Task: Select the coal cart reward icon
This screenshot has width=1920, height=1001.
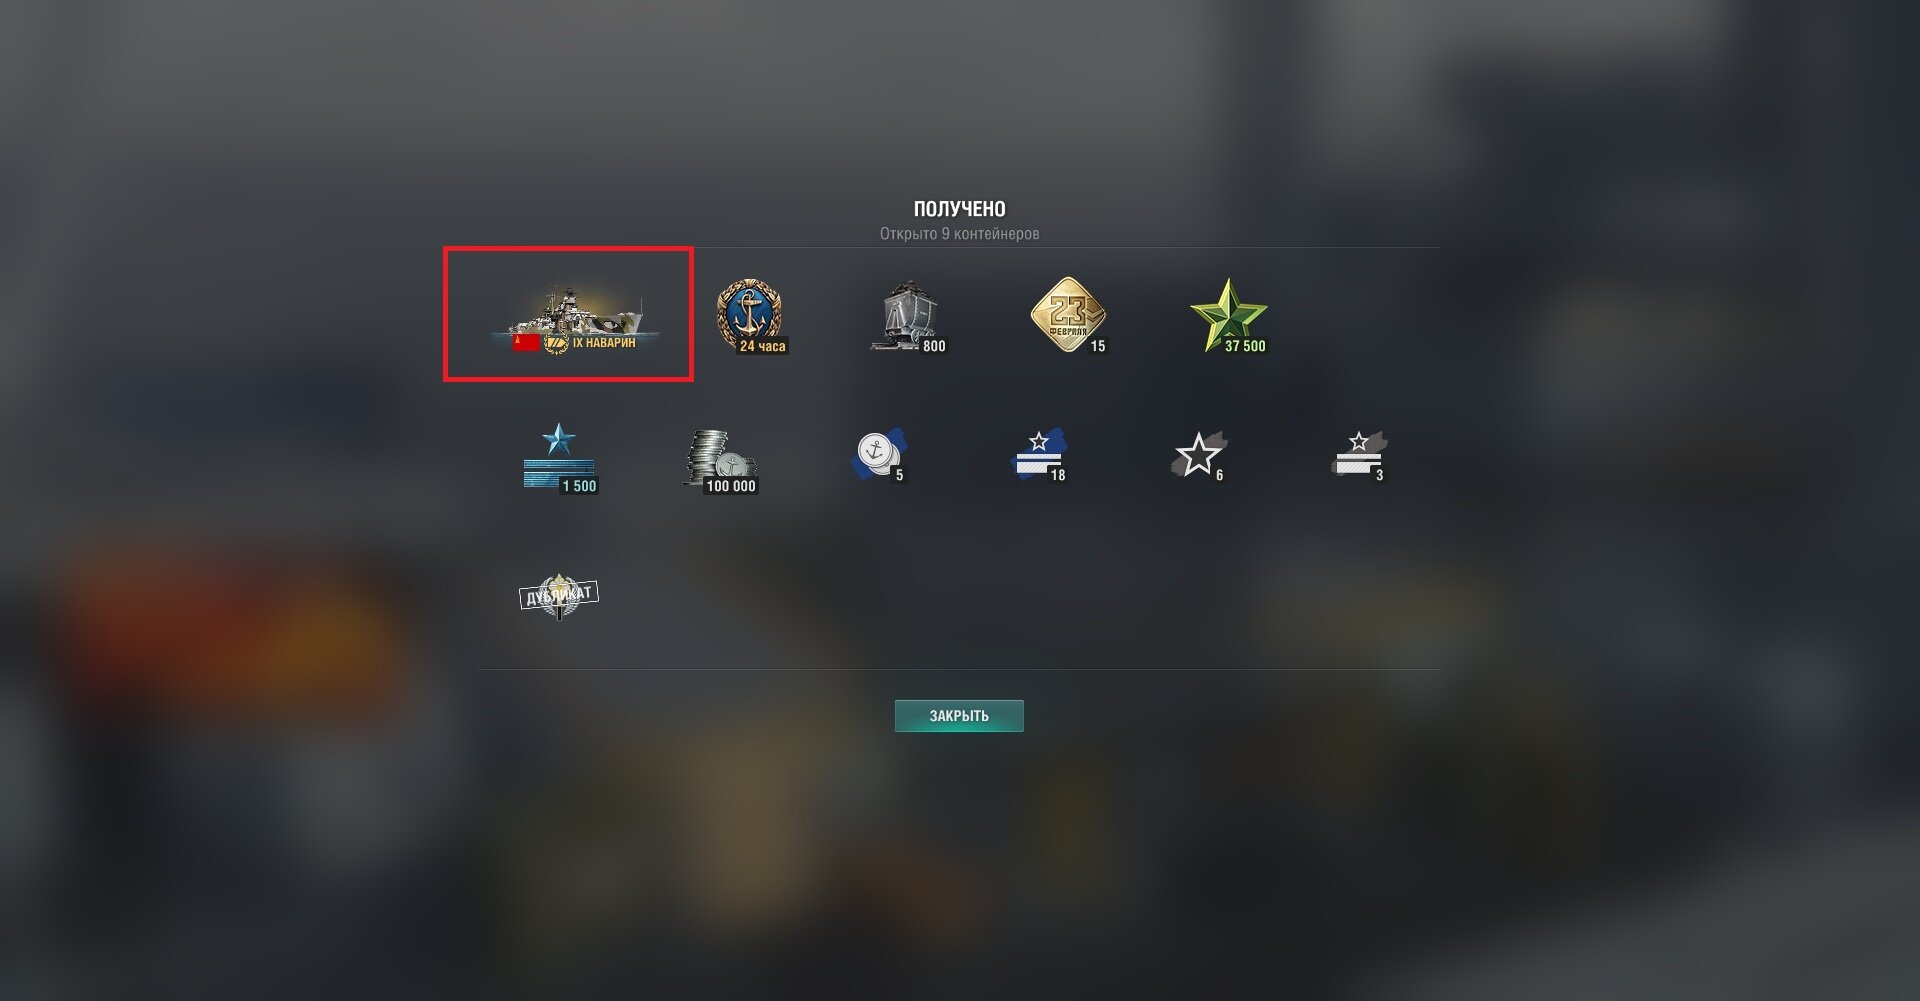Action: tap(908, 317)
